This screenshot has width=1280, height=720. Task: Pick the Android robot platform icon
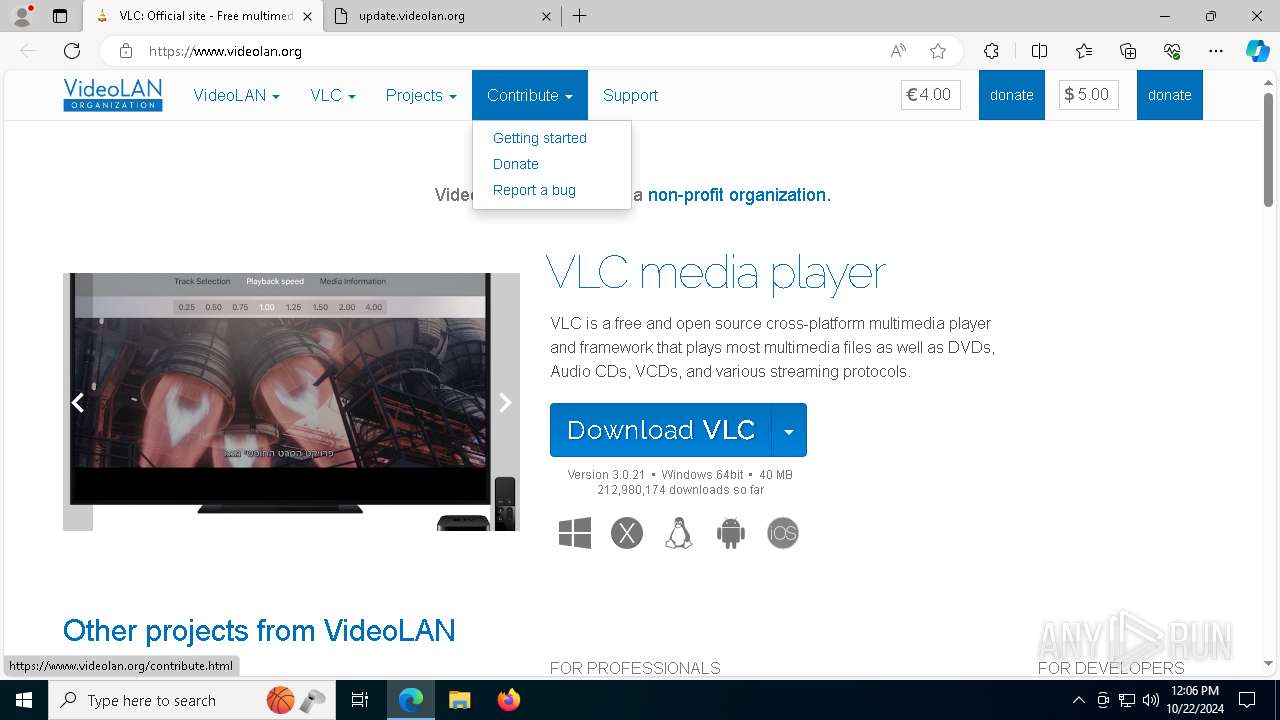point(731,533)
